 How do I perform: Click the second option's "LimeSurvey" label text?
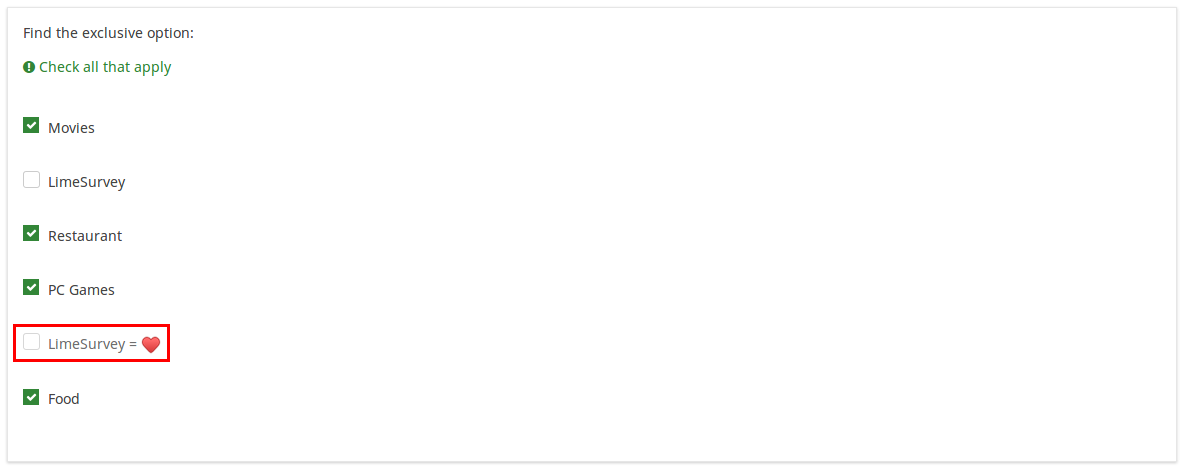(x=86, y=182)
